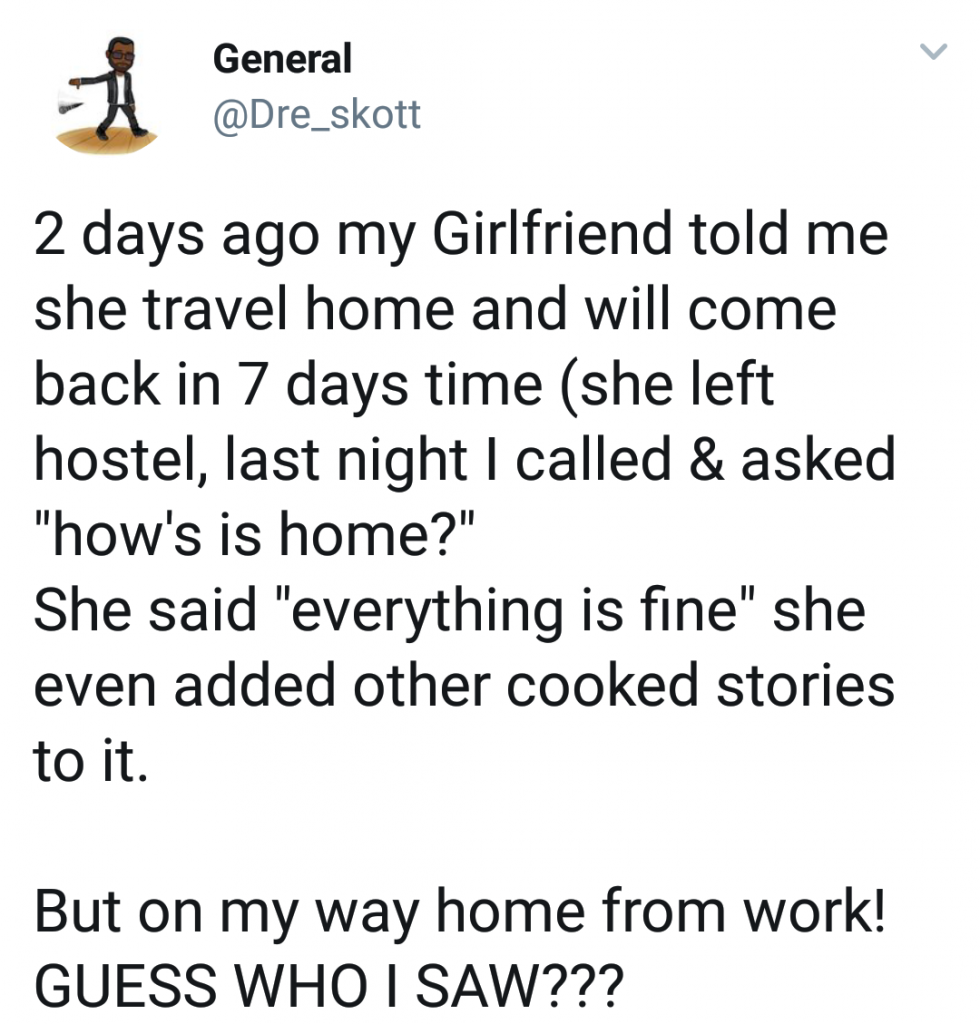This screenshot has height=1024, width=980.
Task: Click the @Dre_skott handle
Action: 316,116
